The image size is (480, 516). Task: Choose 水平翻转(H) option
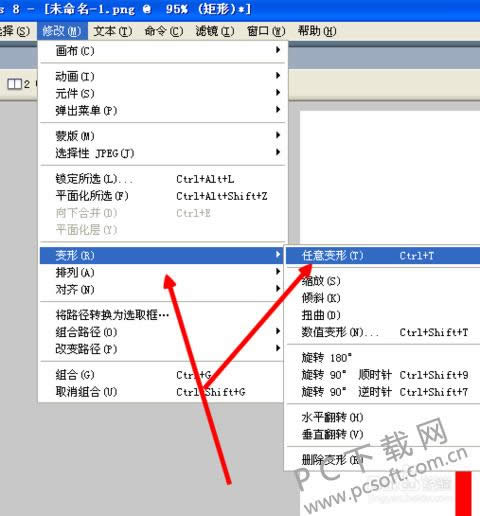pyautogui.click(x=383, y=417)
